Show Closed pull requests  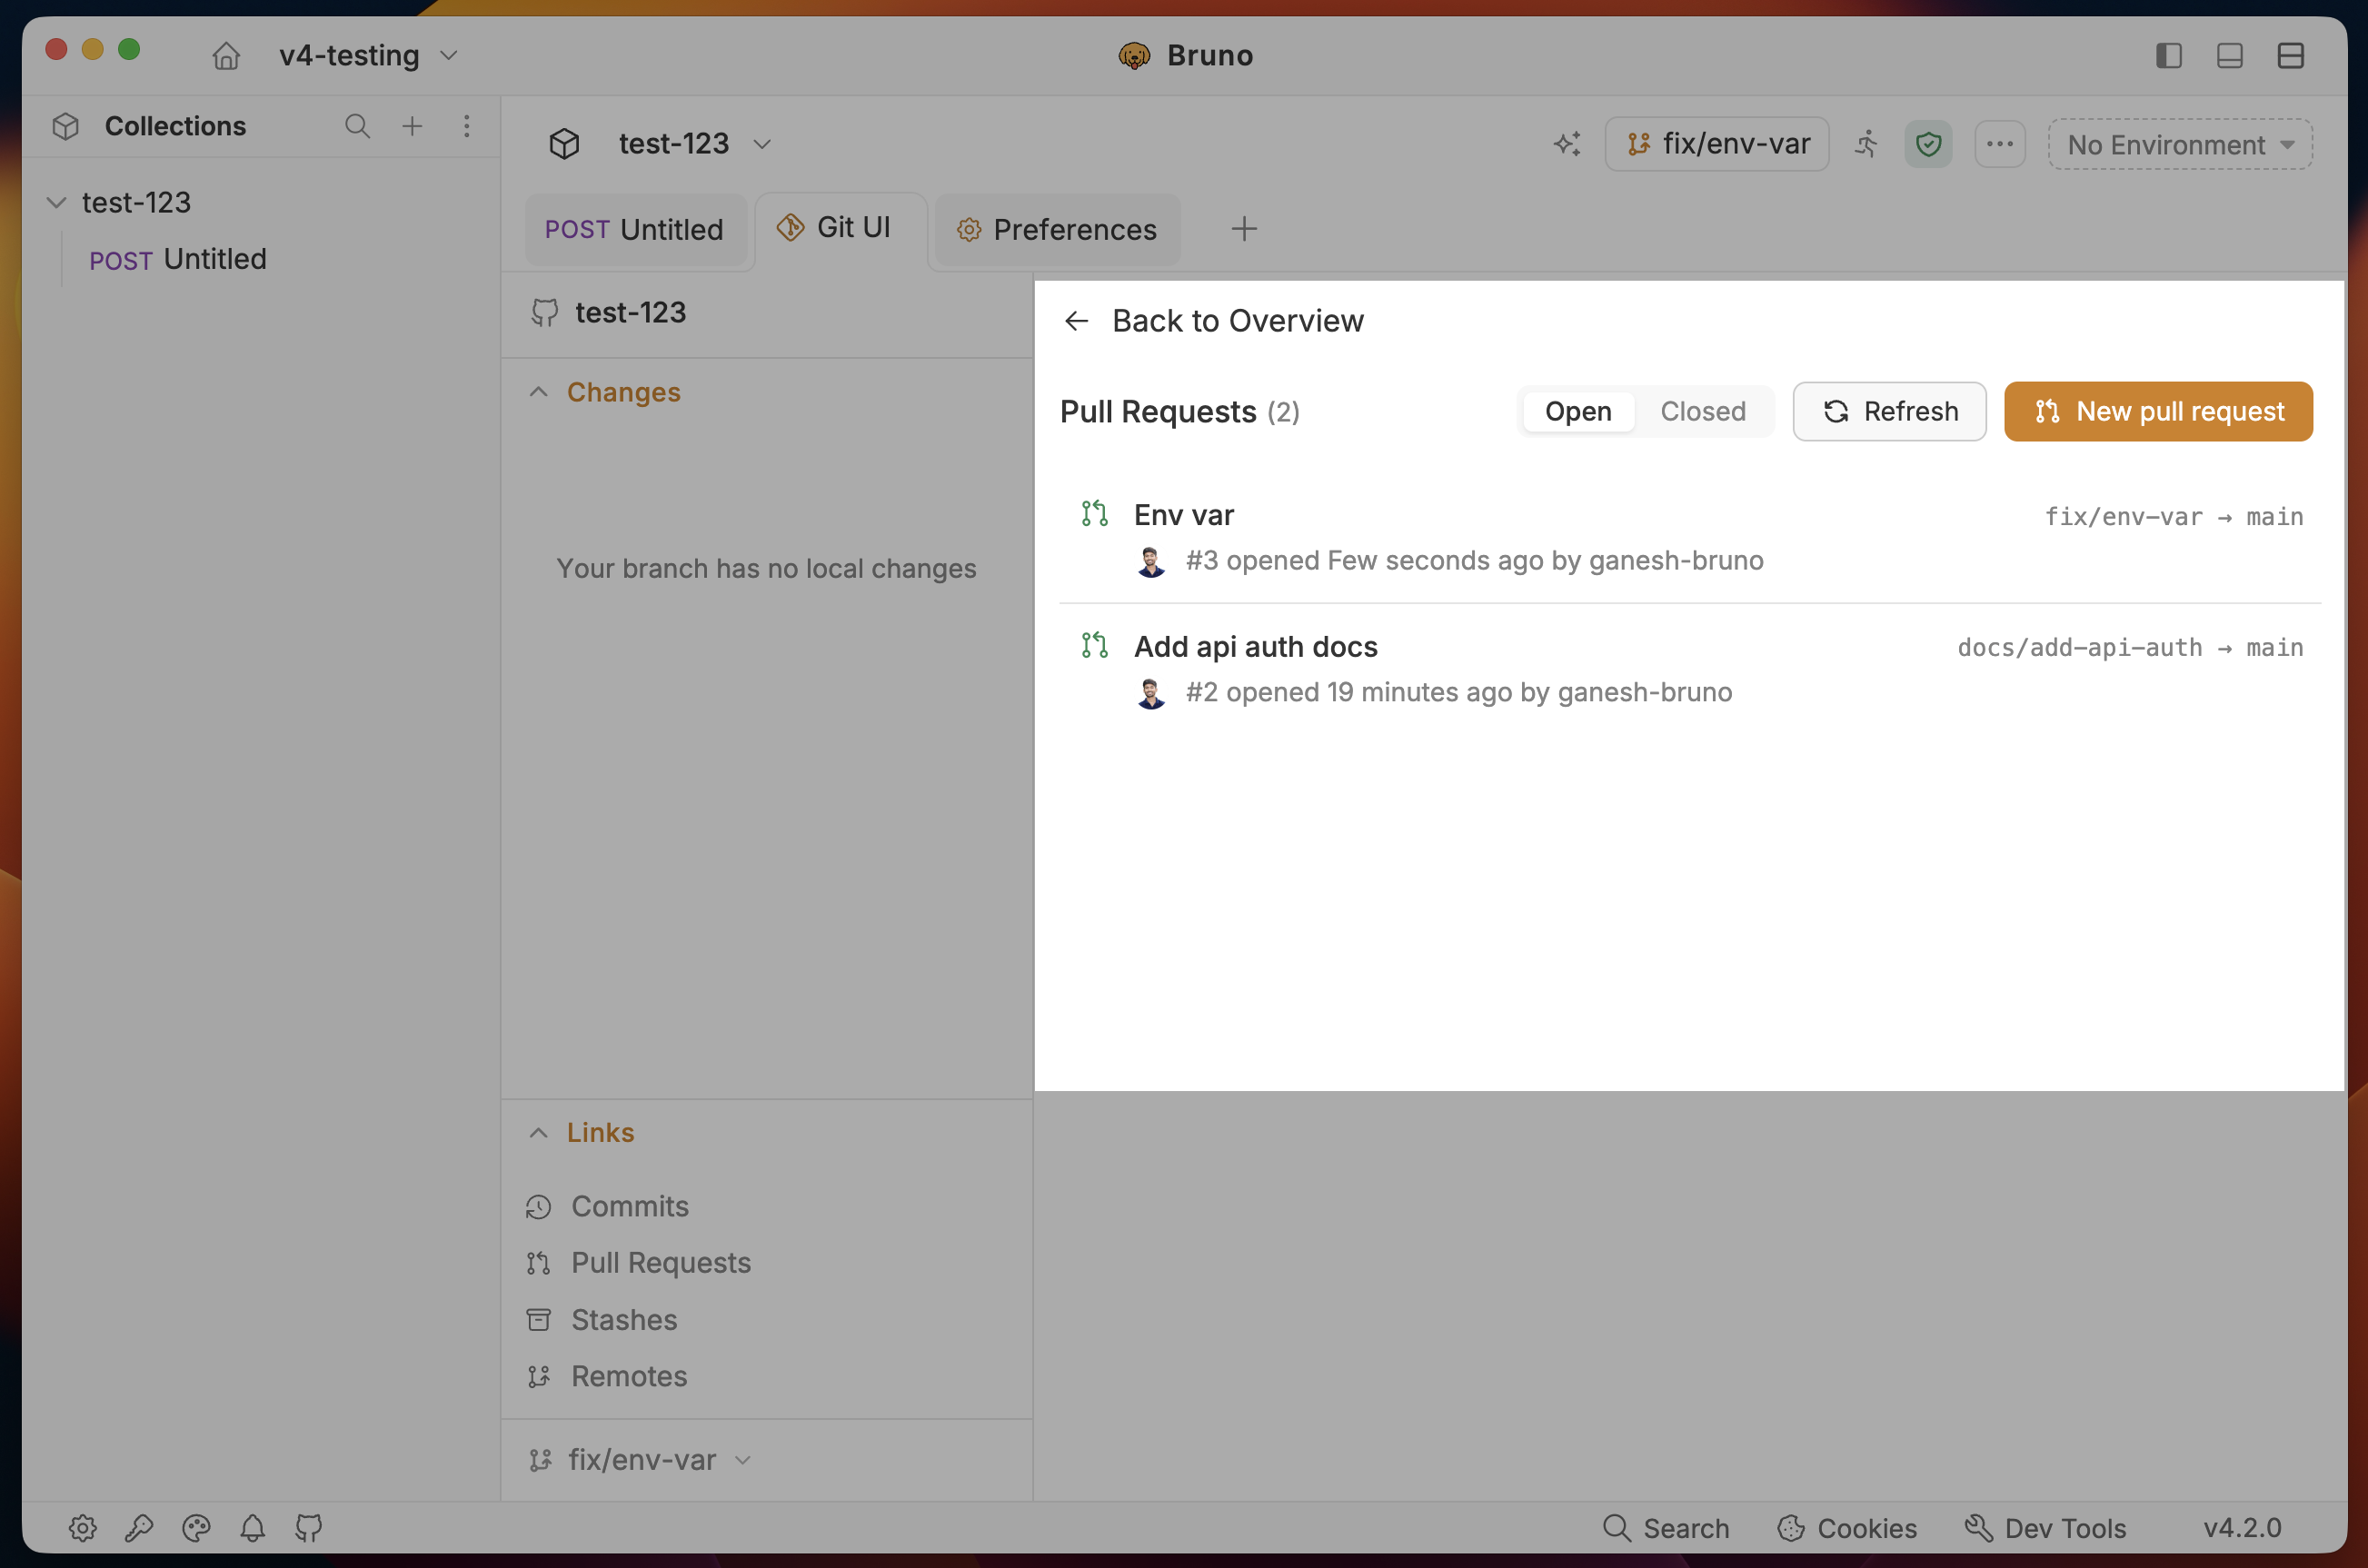1702,411
